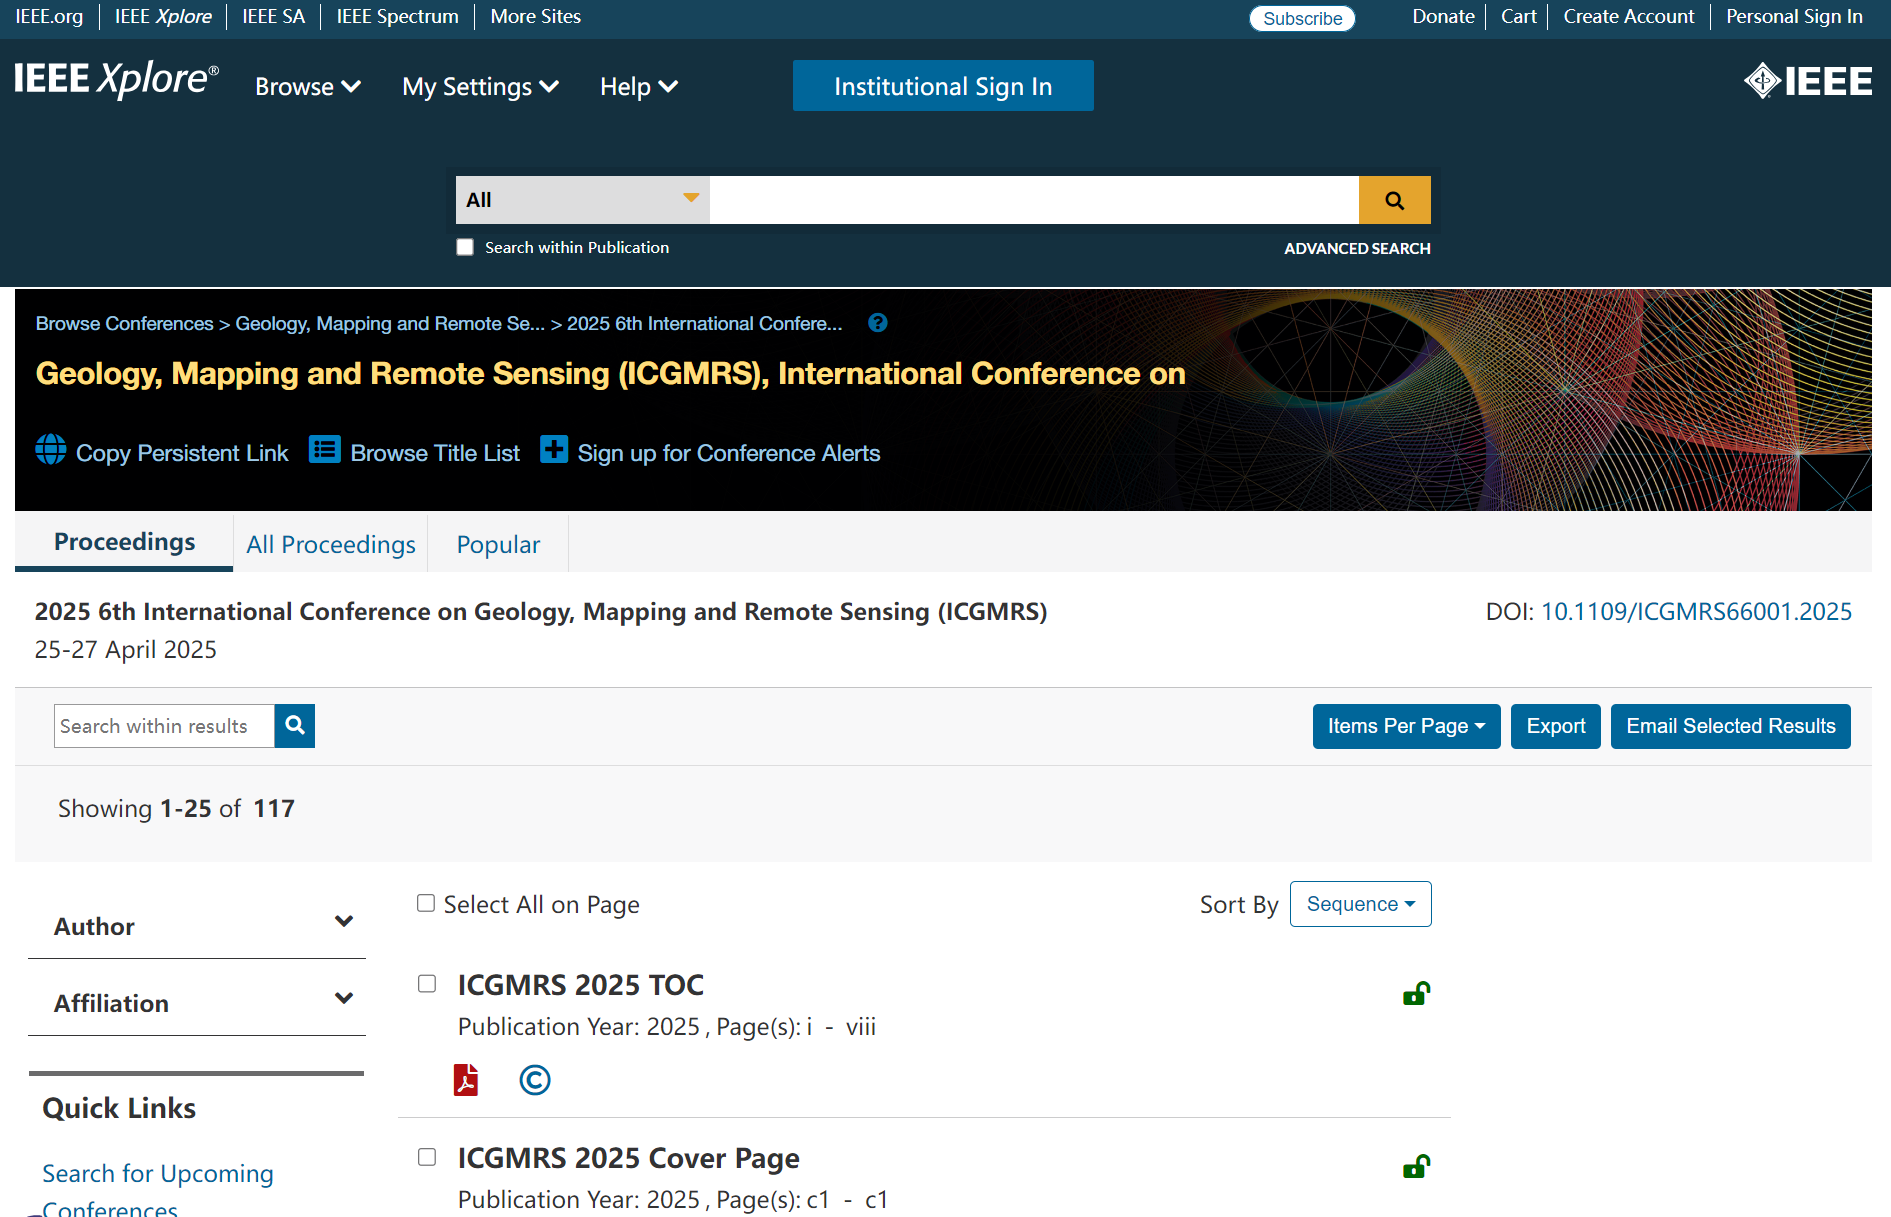Screen dimensions: 1891x1217
Task: Click the open access lock for Cover Page
Action: tap(1416, 1166)
